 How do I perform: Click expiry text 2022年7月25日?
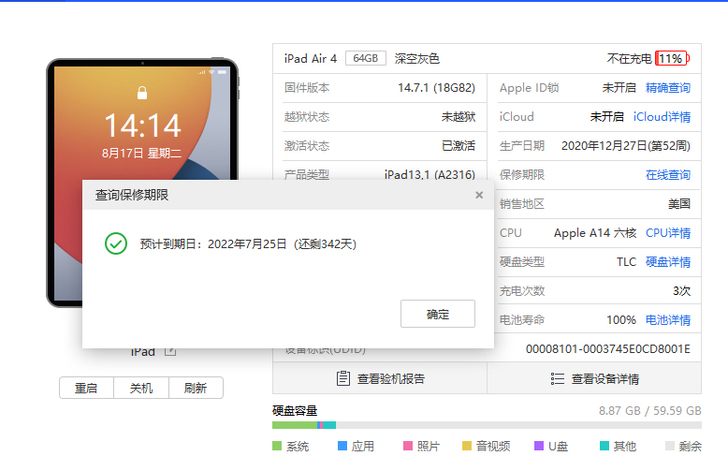coord(247,244)
